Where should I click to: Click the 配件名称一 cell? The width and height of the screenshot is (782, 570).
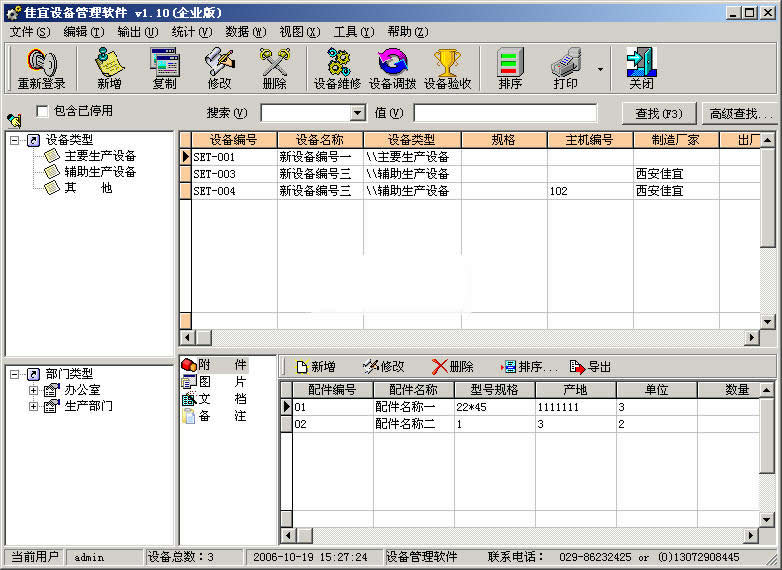coord(413,407)
